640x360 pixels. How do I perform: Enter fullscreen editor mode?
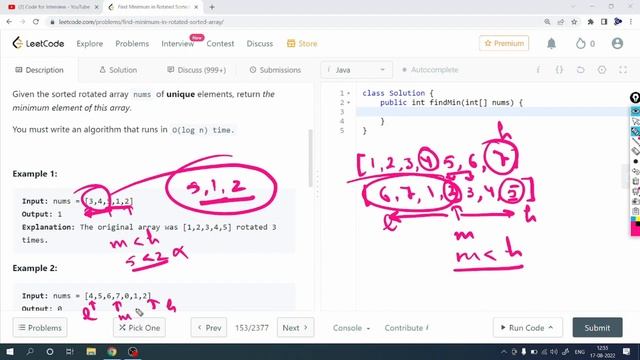tap(623, 70)
